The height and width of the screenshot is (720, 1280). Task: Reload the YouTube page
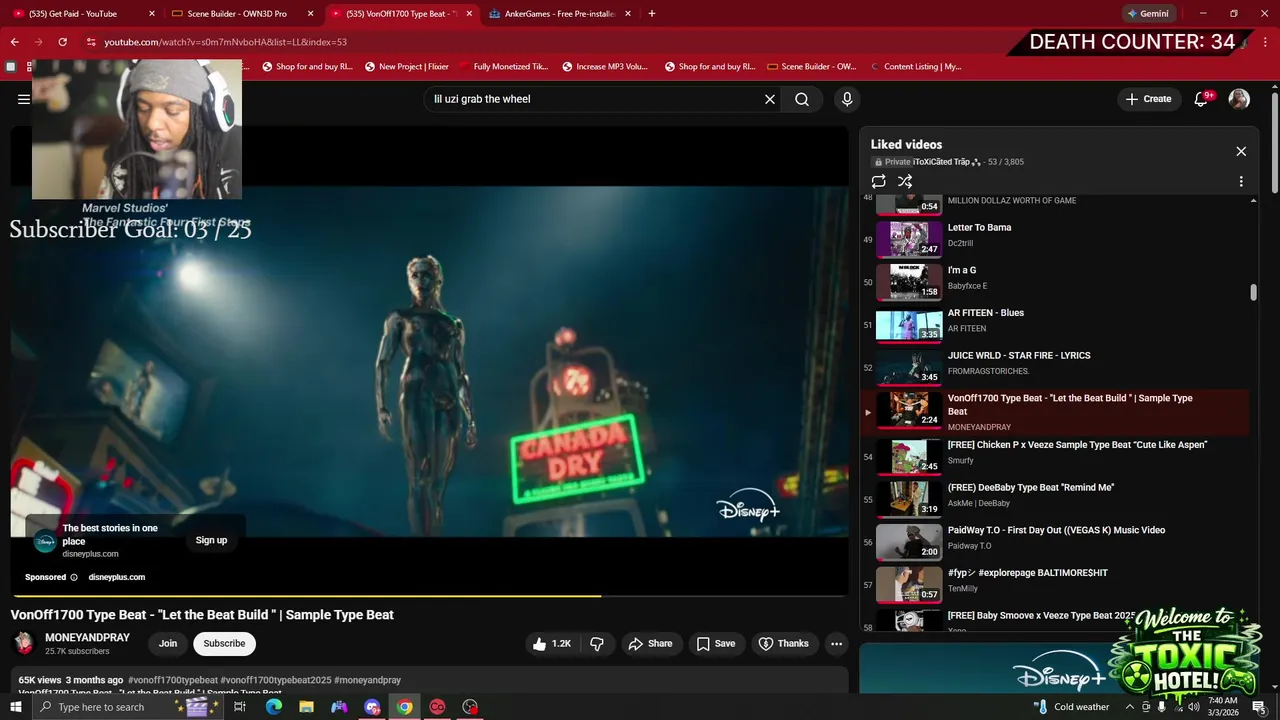point(62,42)
